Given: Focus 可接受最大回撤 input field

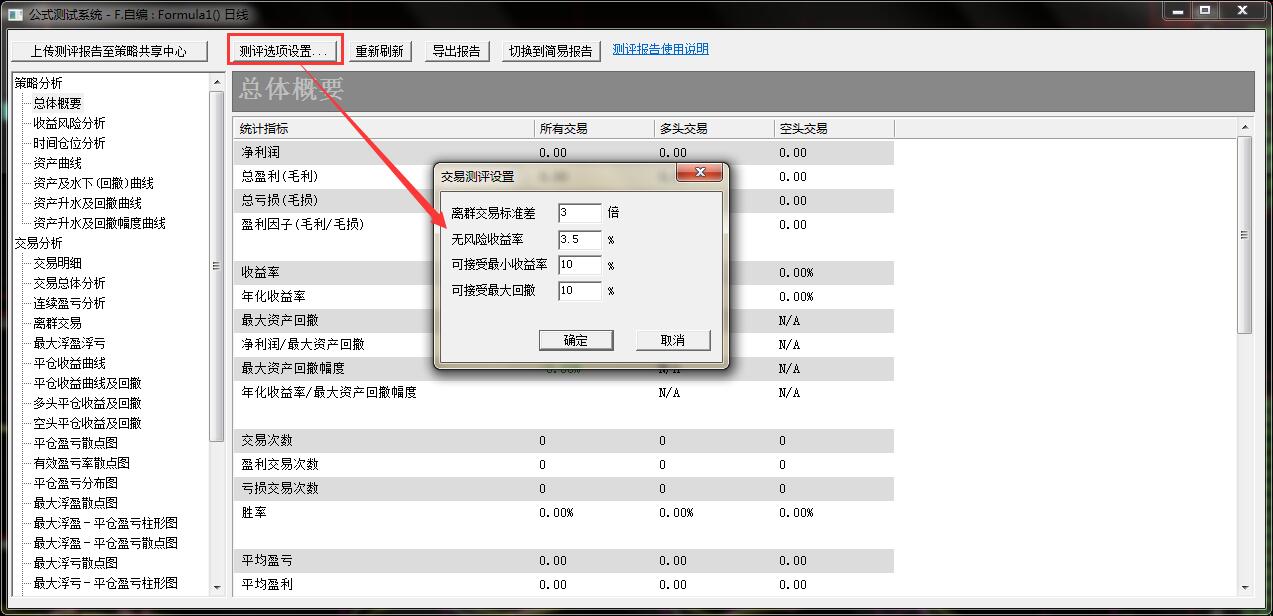Looking at the screenshot, I should coord(580,291).
